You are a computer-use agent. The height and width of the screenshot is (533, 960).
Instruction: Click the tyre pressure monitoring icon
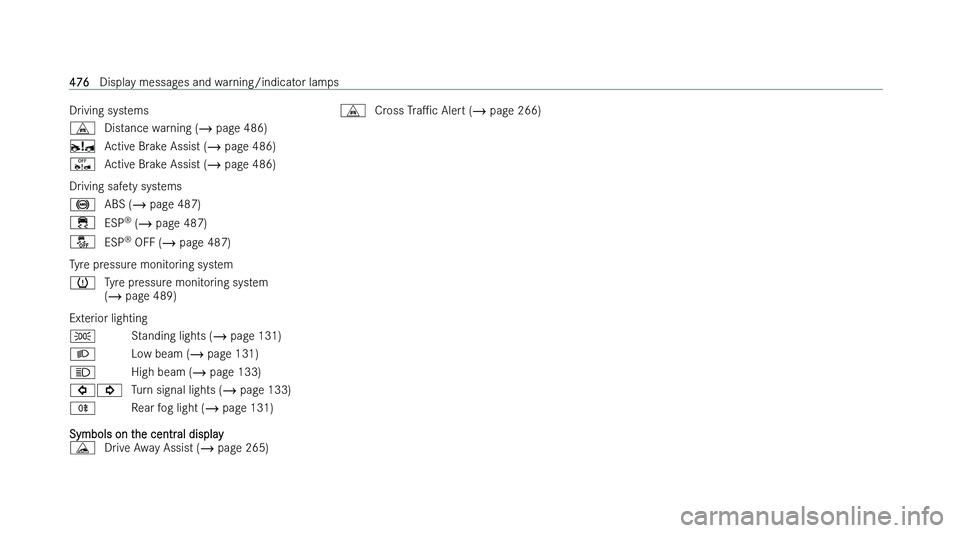(82, 283)
